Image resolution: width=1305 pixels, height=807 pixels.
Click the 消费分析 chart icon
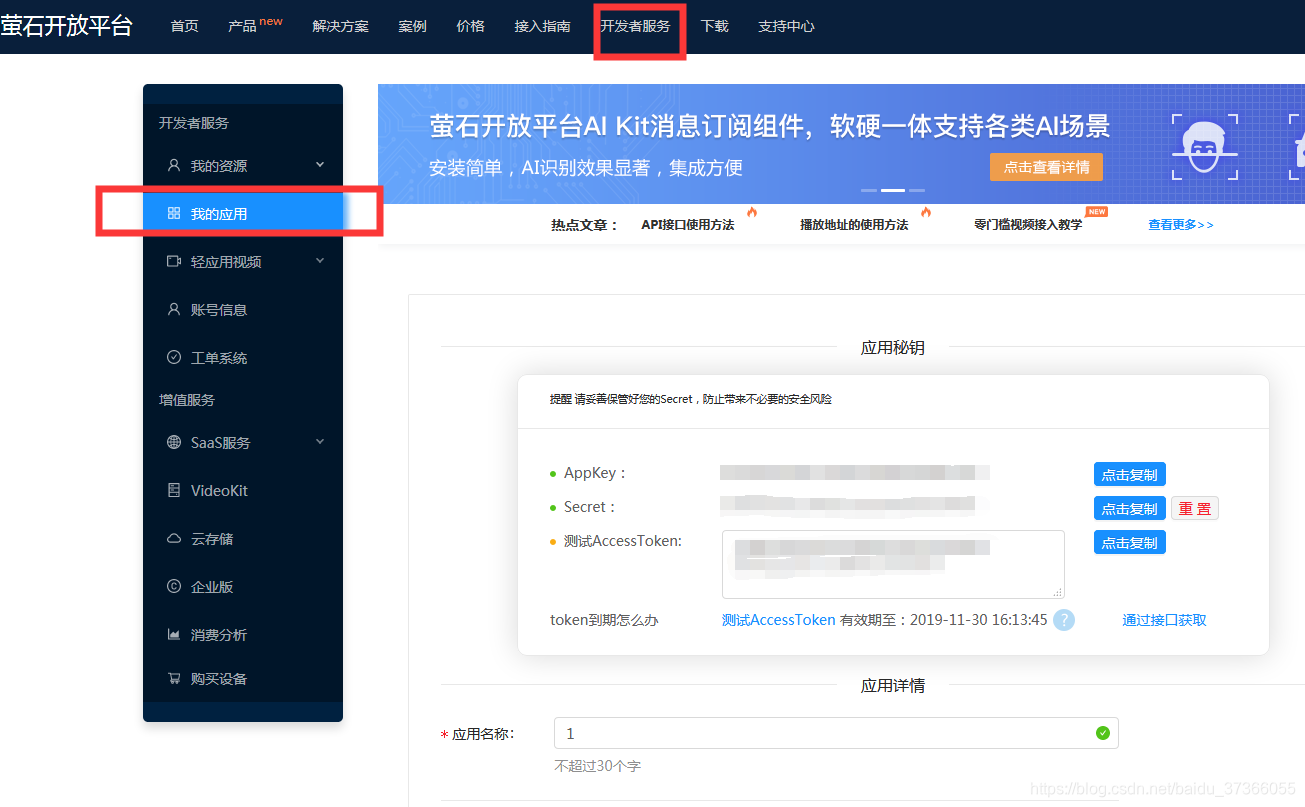[x=174, y=634]
